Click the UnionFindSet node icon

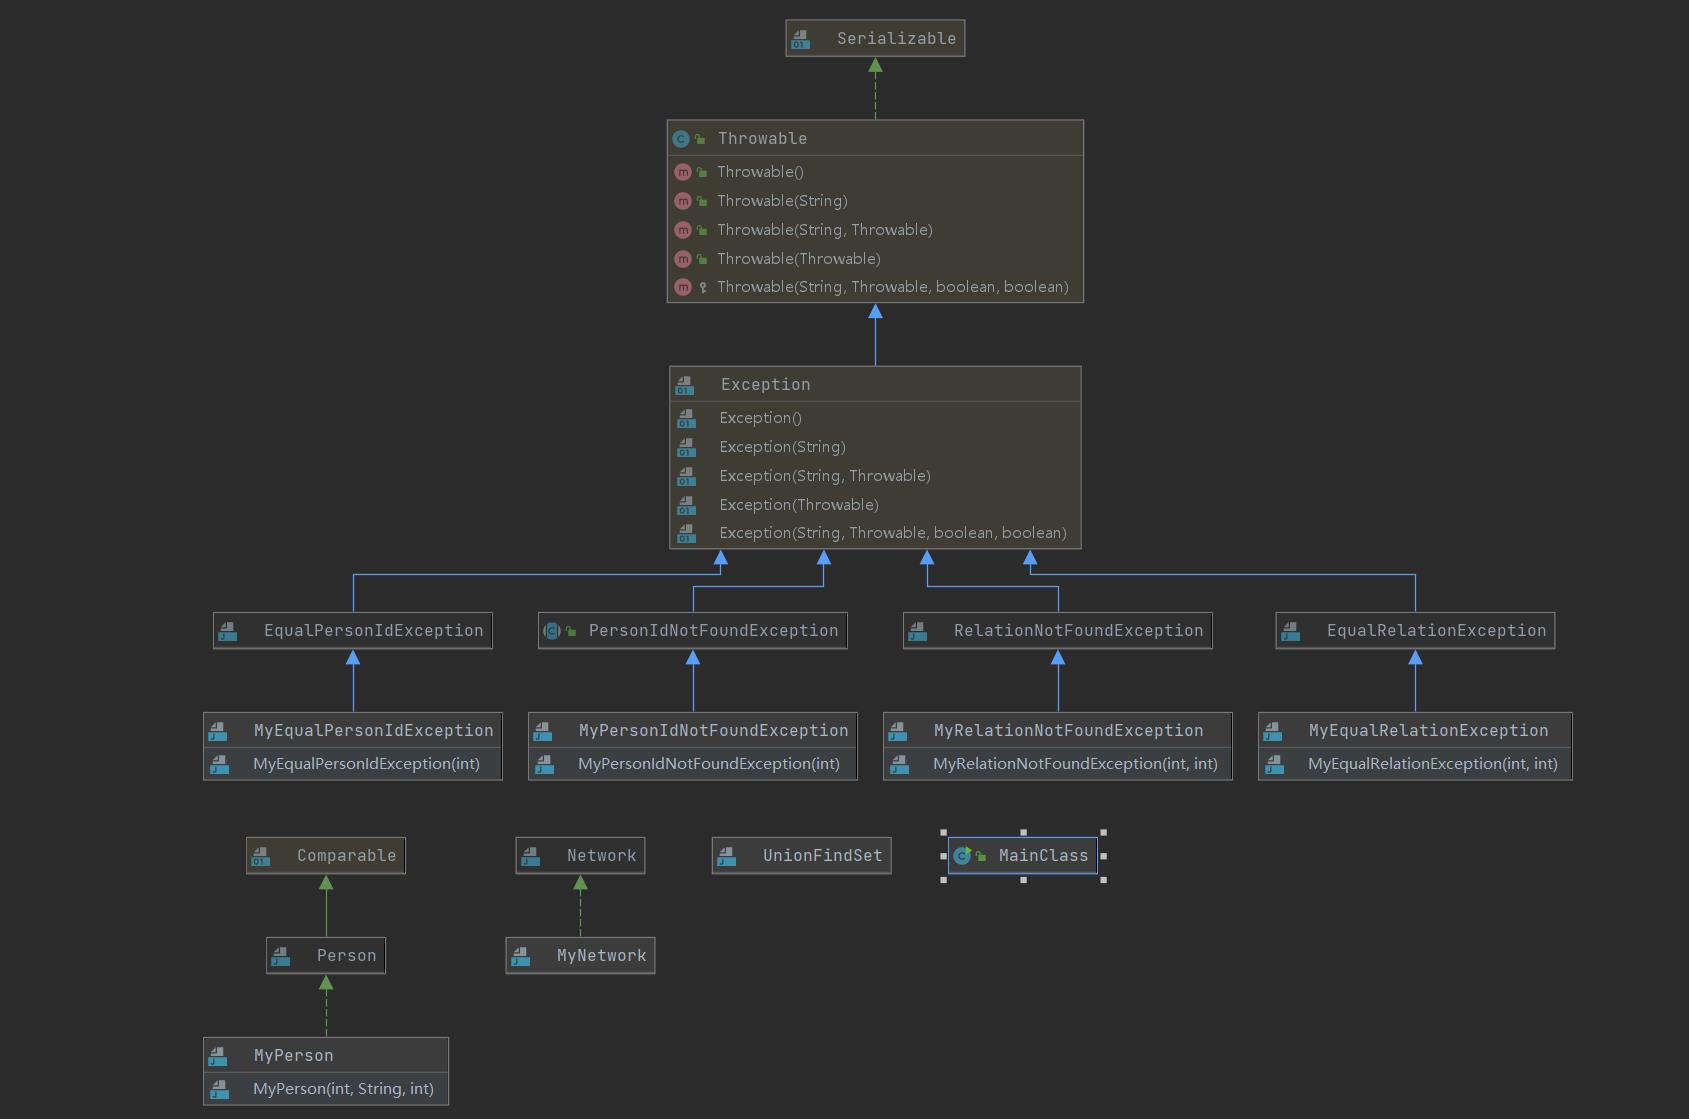tap(727, 856)
